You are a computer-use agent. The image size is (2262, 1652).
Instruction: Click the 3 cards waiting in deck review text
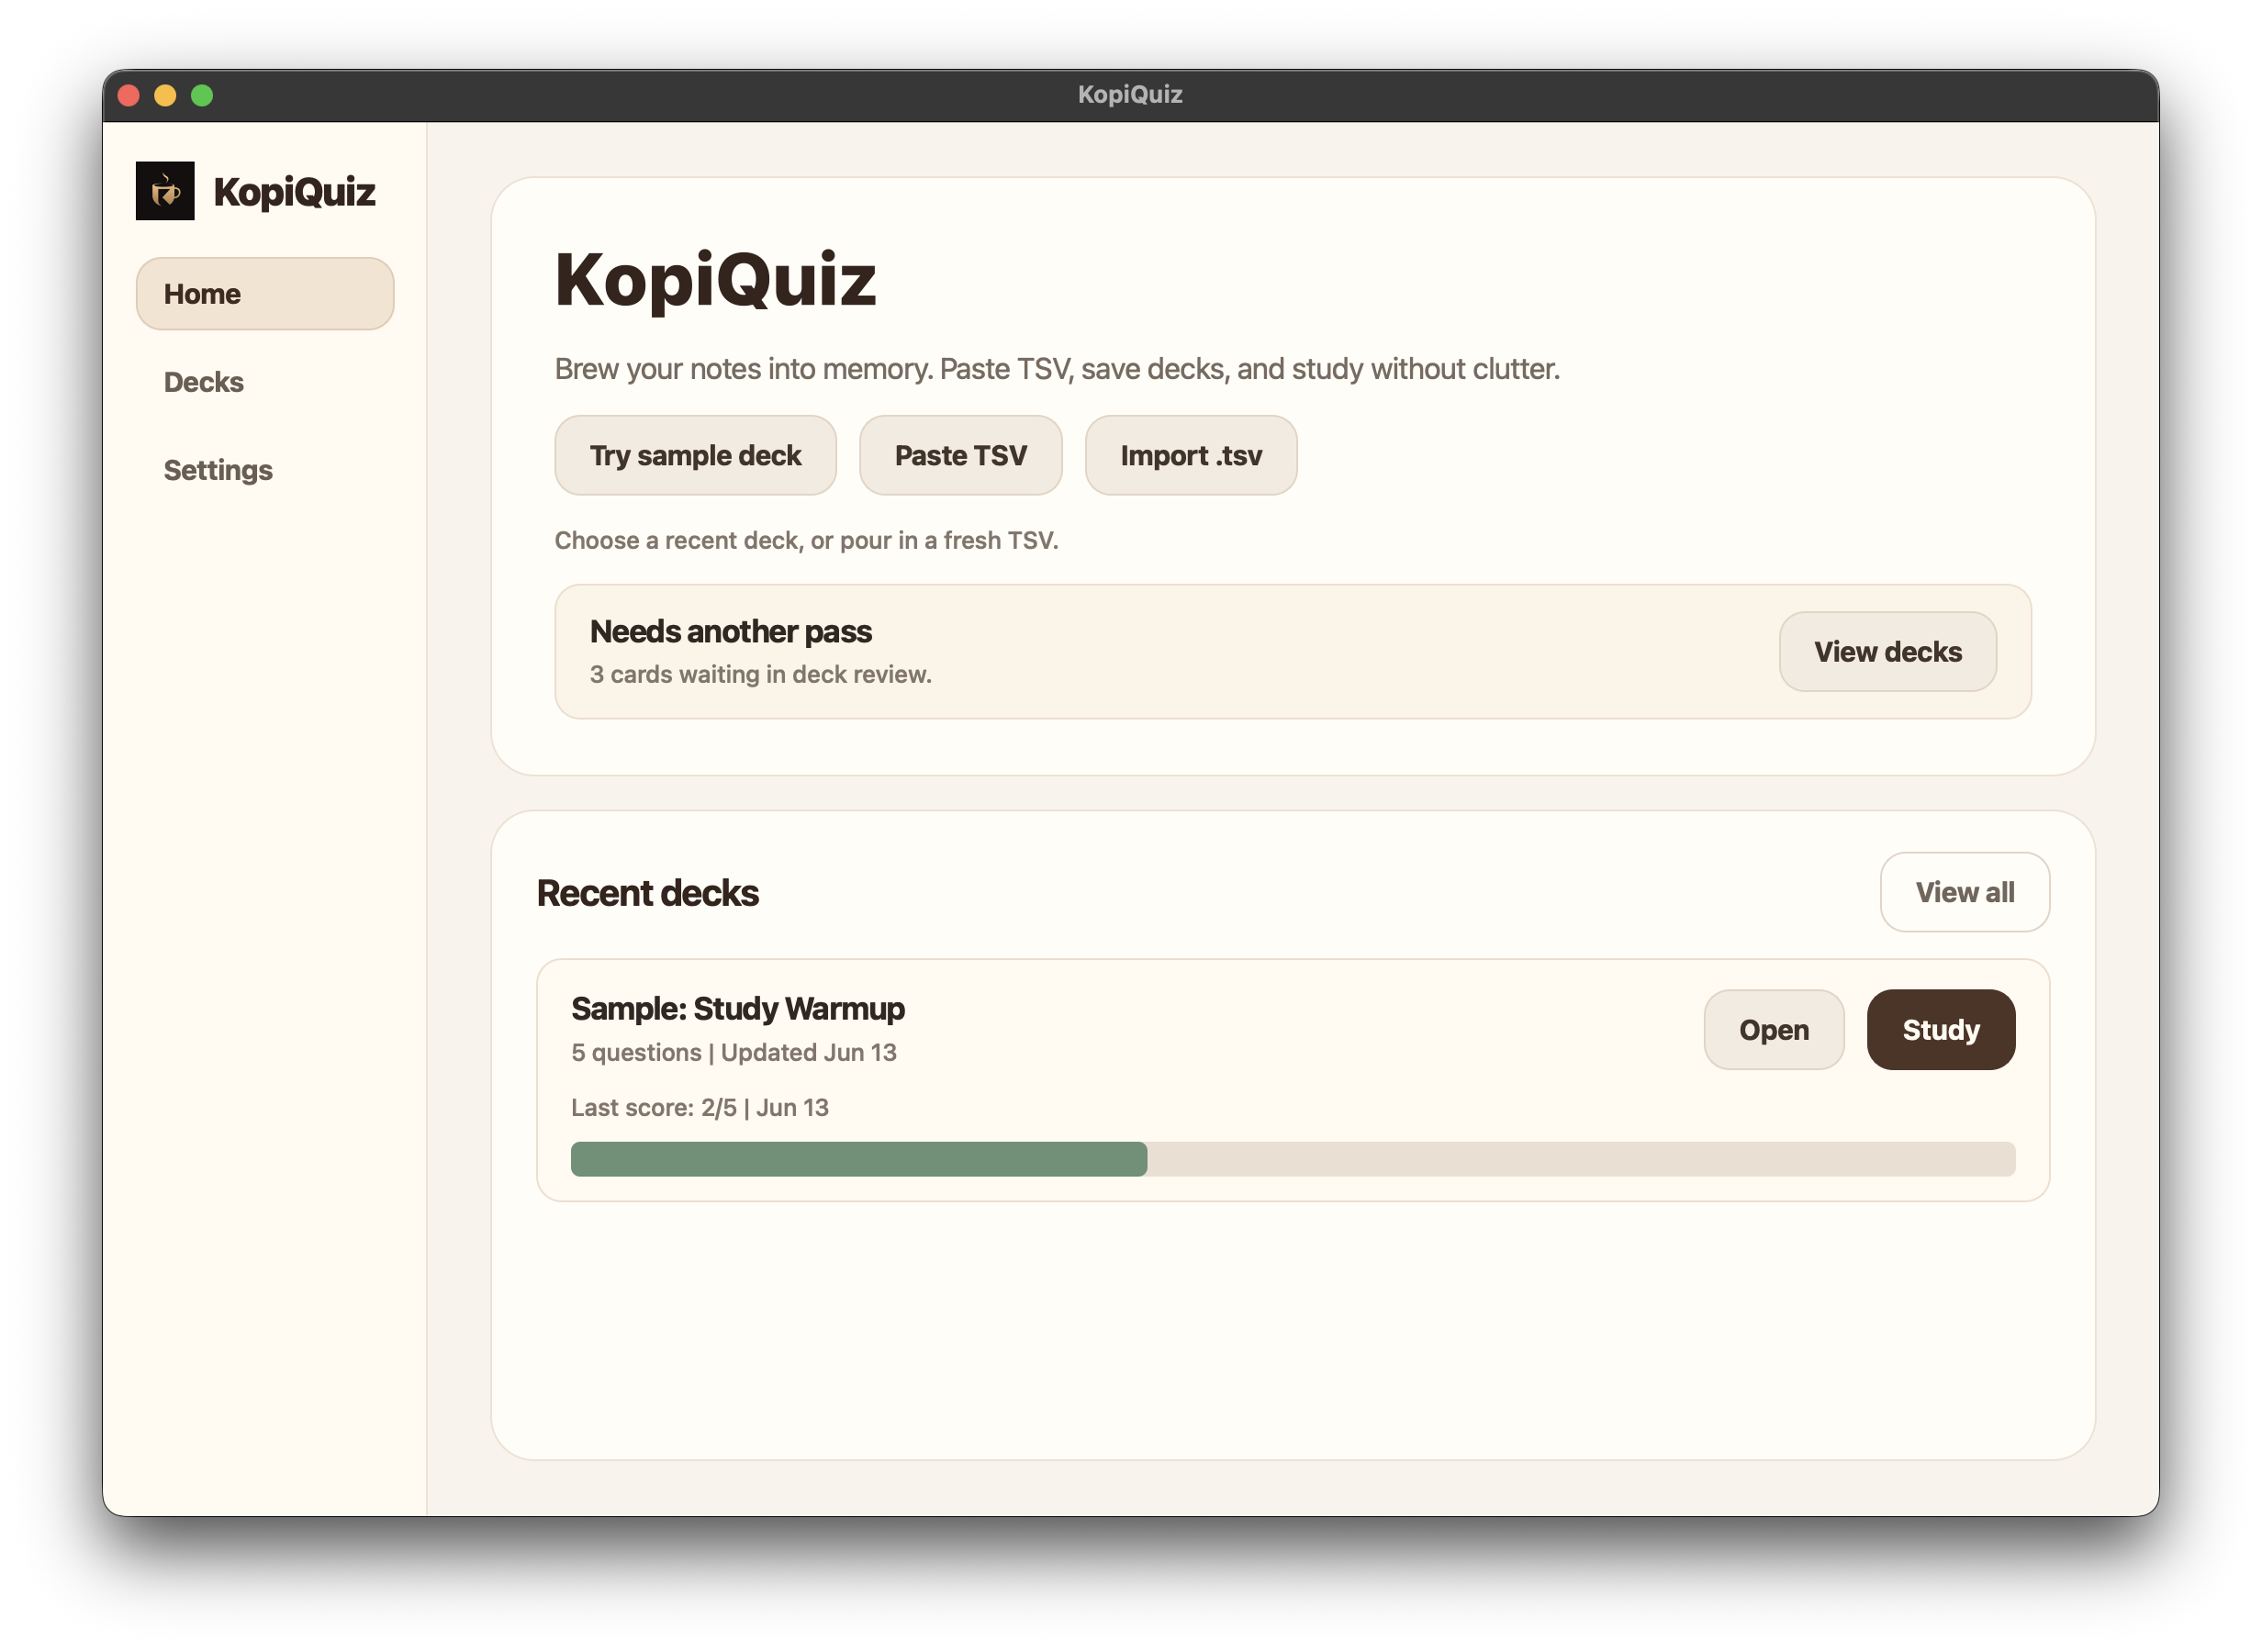click(761, 675)
